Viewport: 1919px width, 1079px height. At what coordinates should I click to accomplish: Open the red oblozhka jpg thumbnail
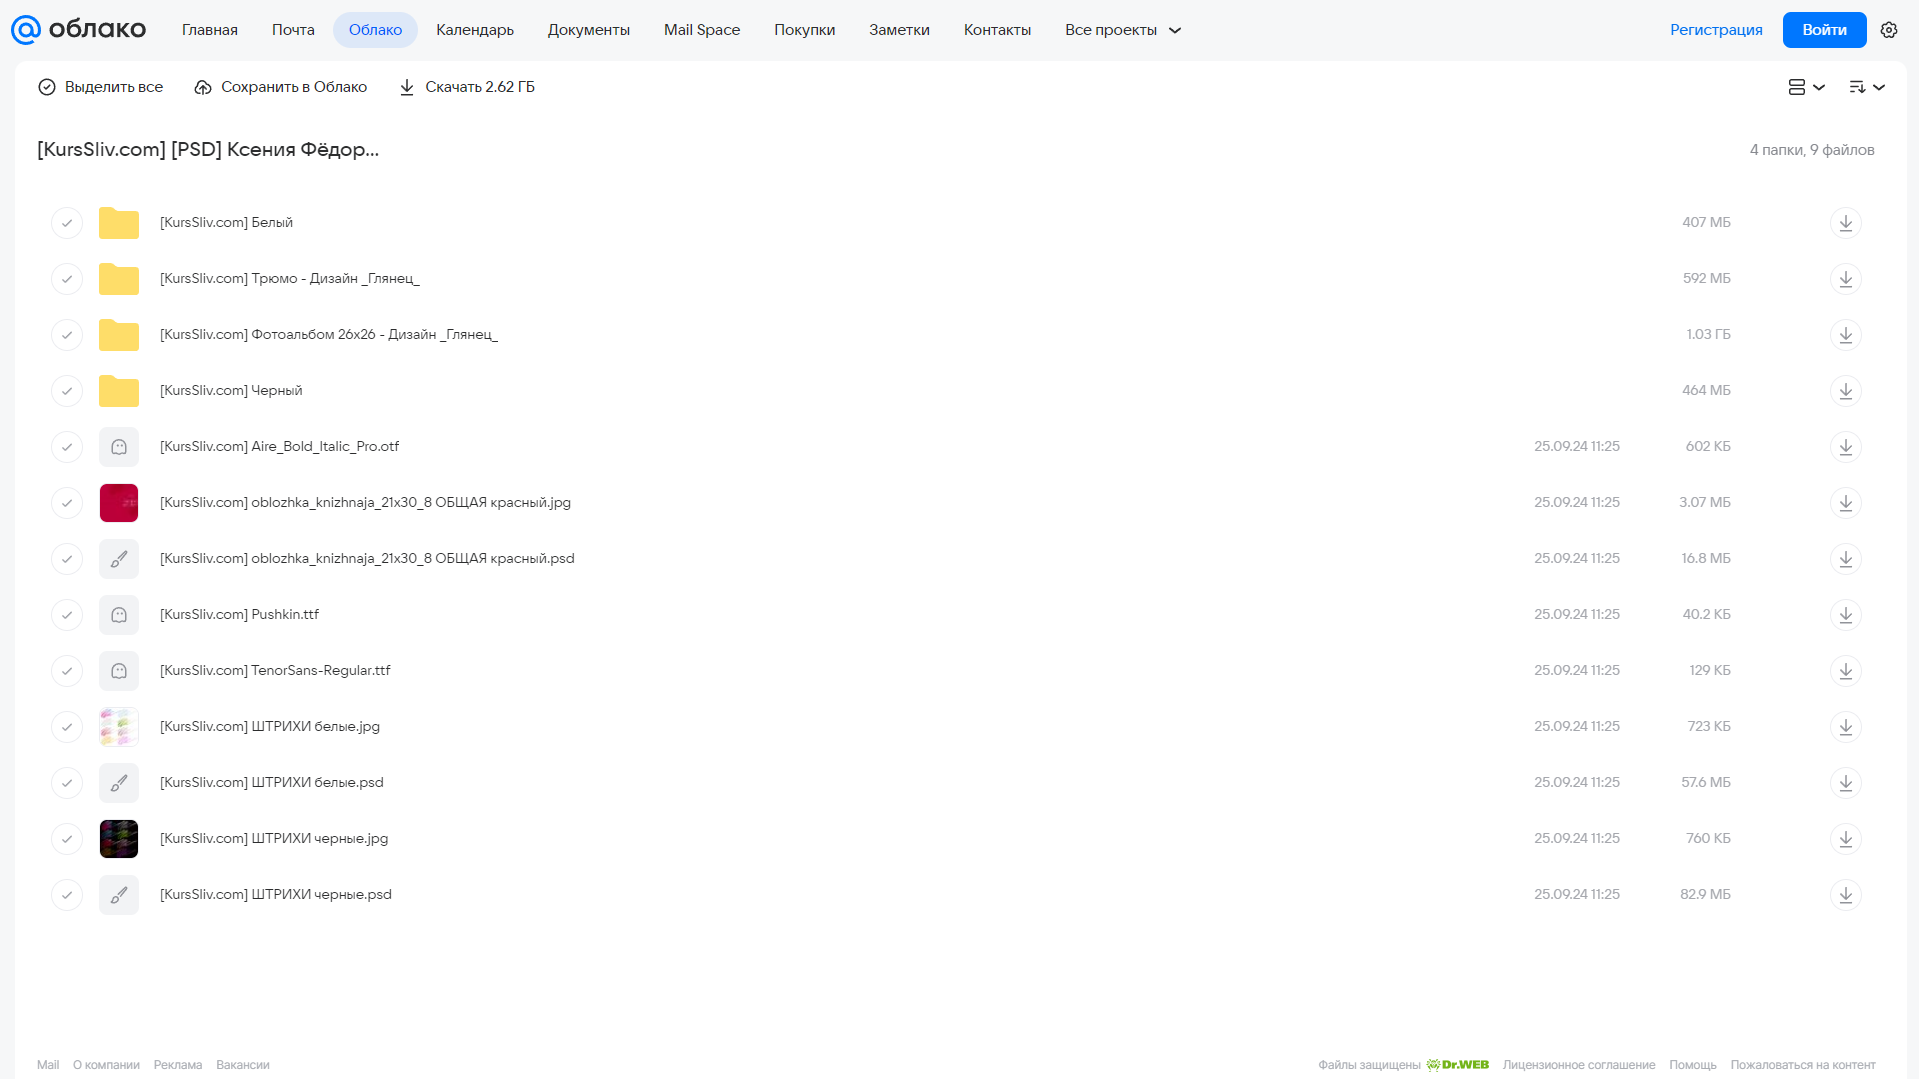coord(119,503)
